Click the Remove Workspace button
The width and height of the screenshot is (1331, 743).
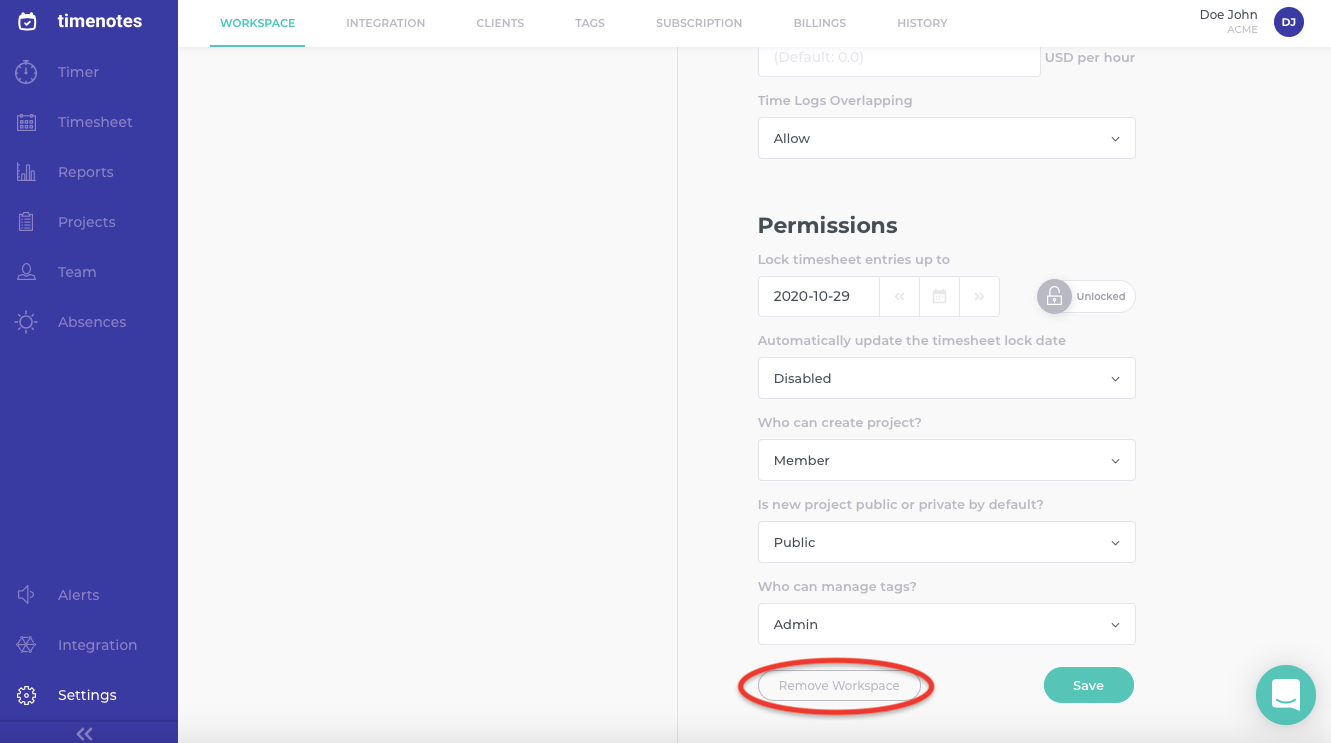[x=839, y=686]
